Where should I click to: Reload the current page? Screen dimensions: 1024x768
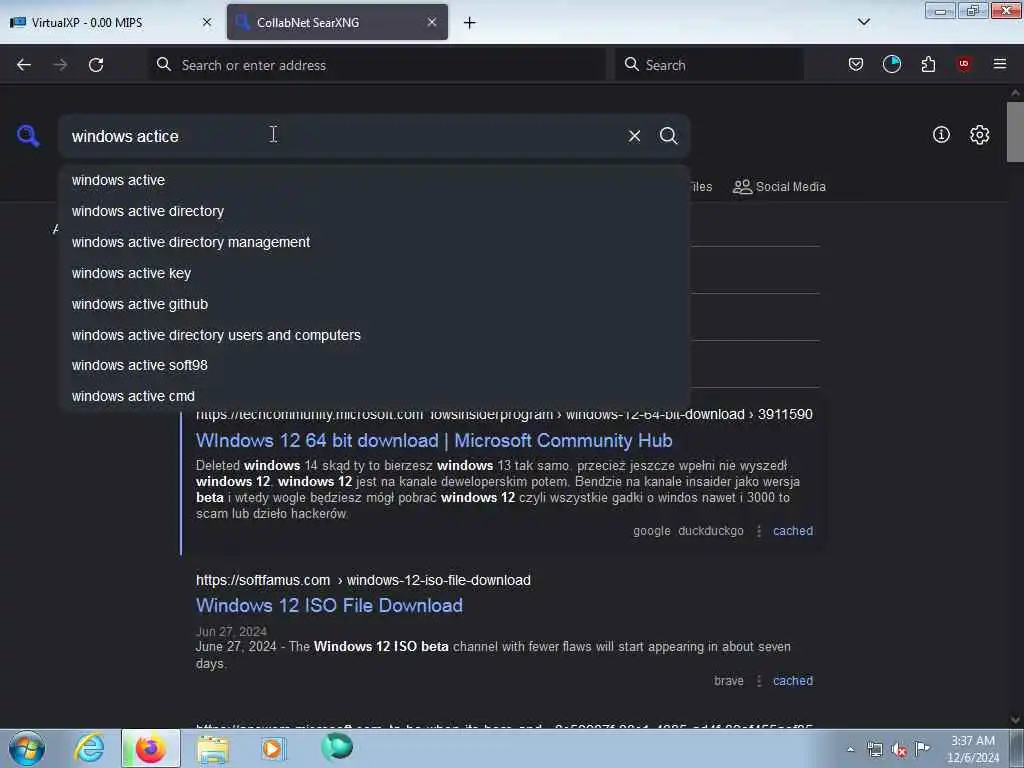point(96,65)
